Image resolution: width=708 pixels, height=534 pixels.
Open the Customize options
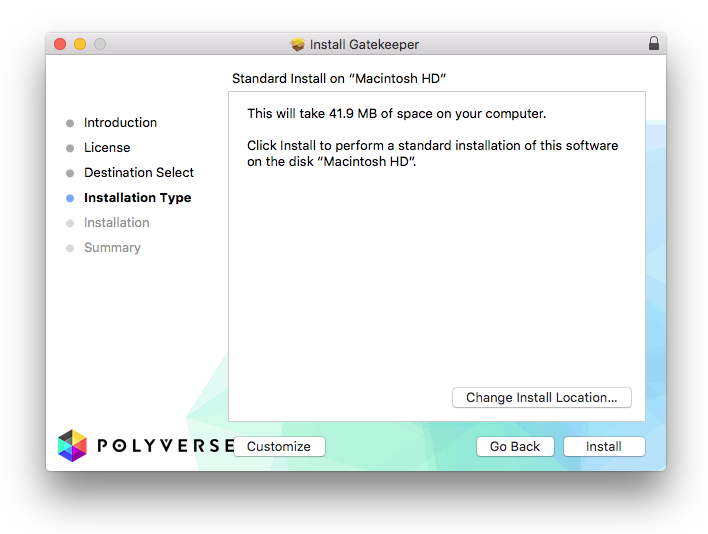(x=279, y=446)
